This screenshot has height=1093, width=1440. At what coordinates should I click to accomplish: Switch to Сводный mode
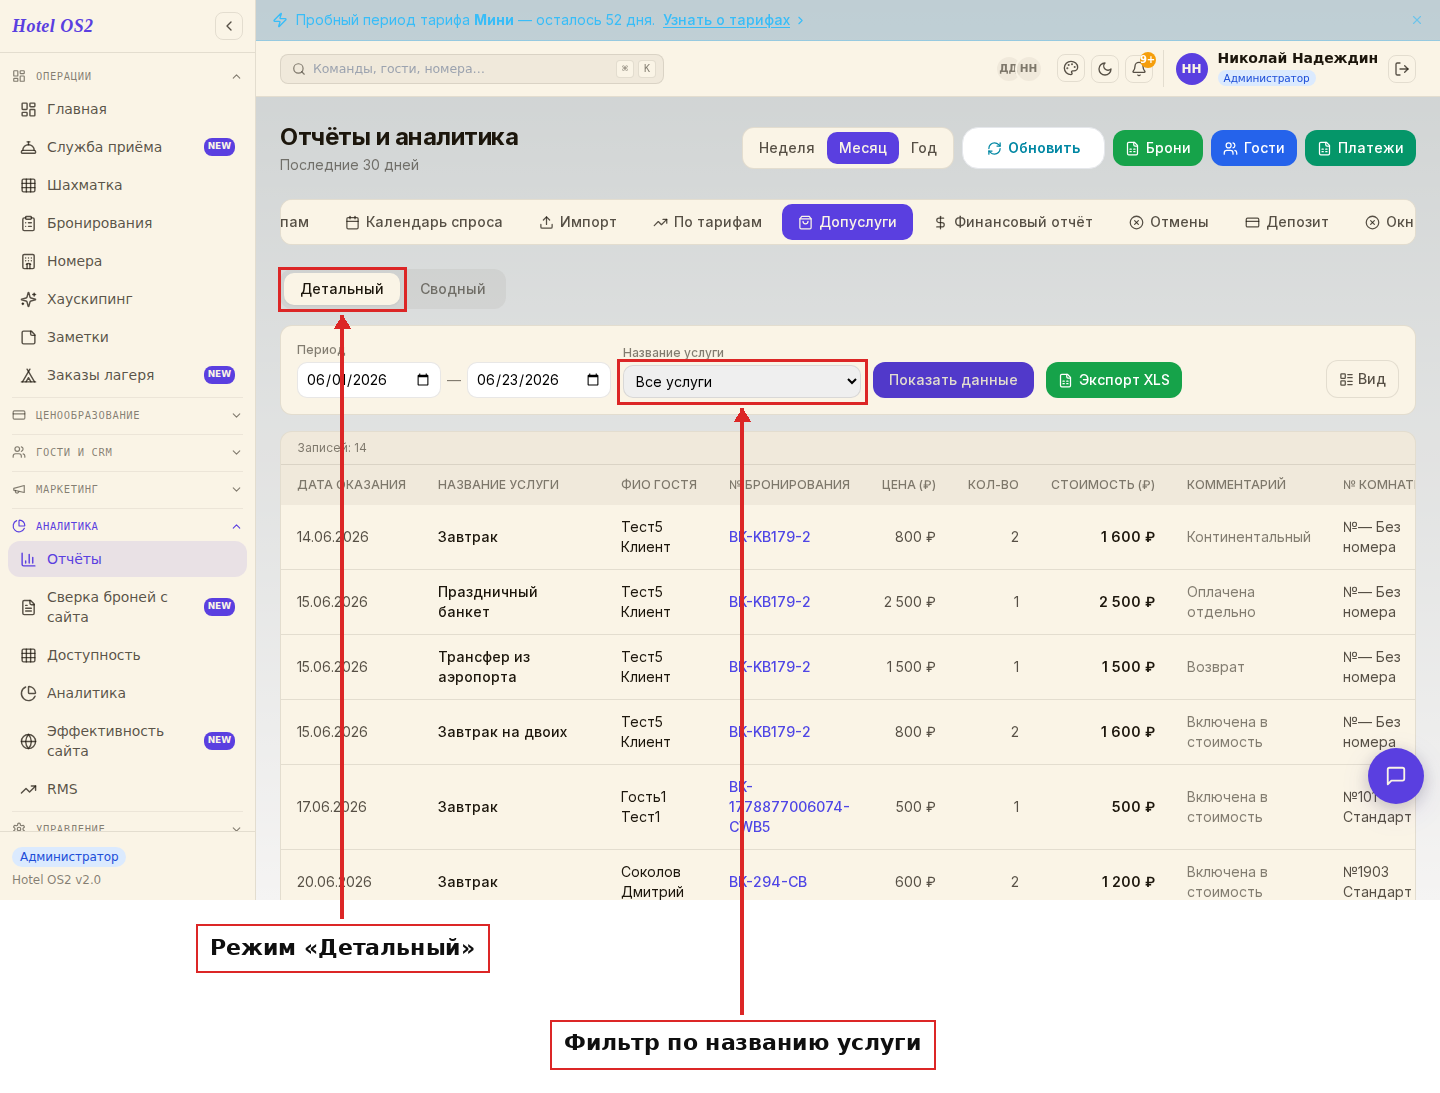[x=453, y=289]
